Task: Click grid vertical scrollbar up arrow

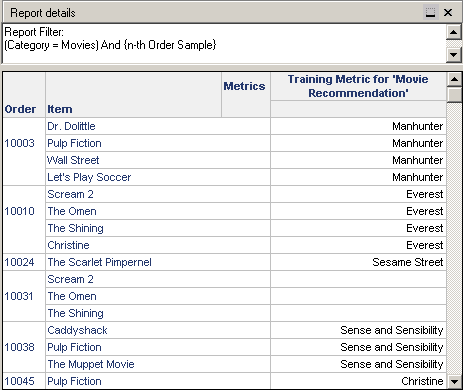Action: 454,79
